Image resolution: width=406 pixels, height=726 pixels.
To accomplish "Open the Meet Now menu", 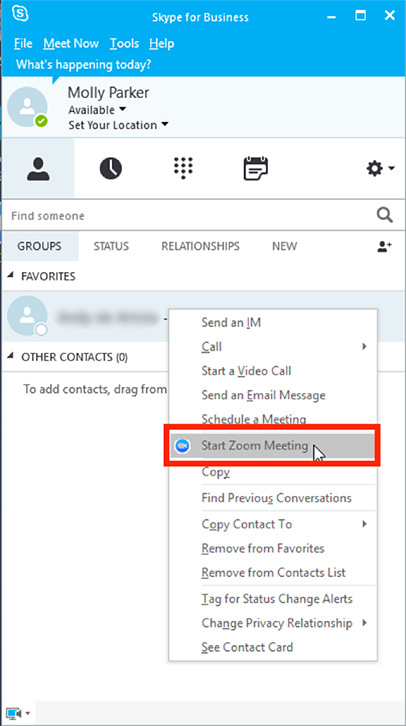I will coord(71,44).
